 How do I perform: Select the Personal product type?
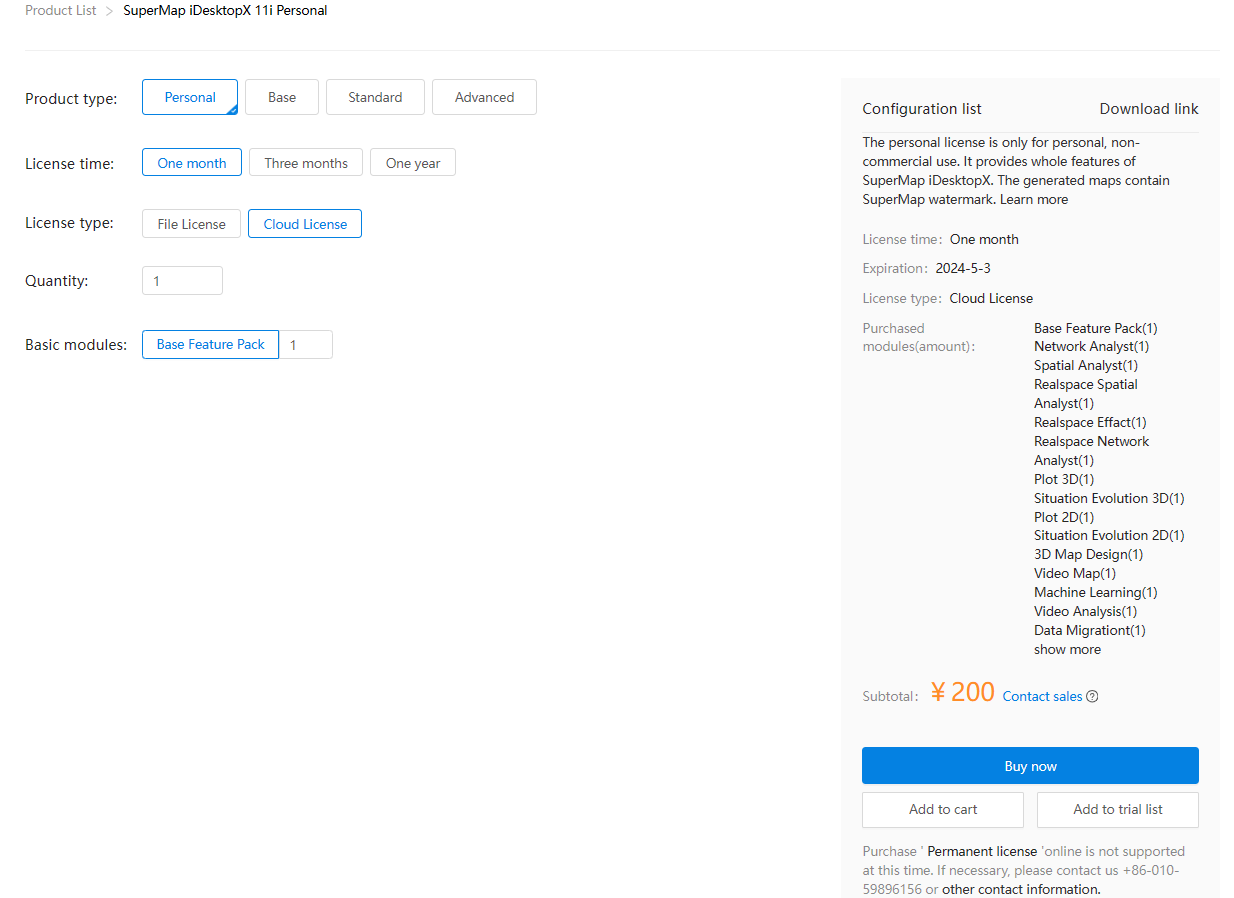point(190,97)
